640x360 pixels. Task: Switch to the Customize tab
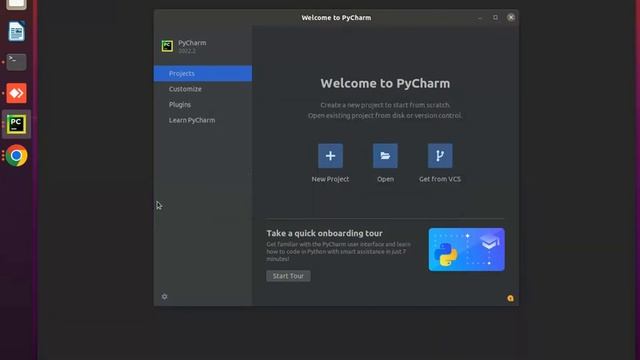pyautogui.click(x=203, y=89)
